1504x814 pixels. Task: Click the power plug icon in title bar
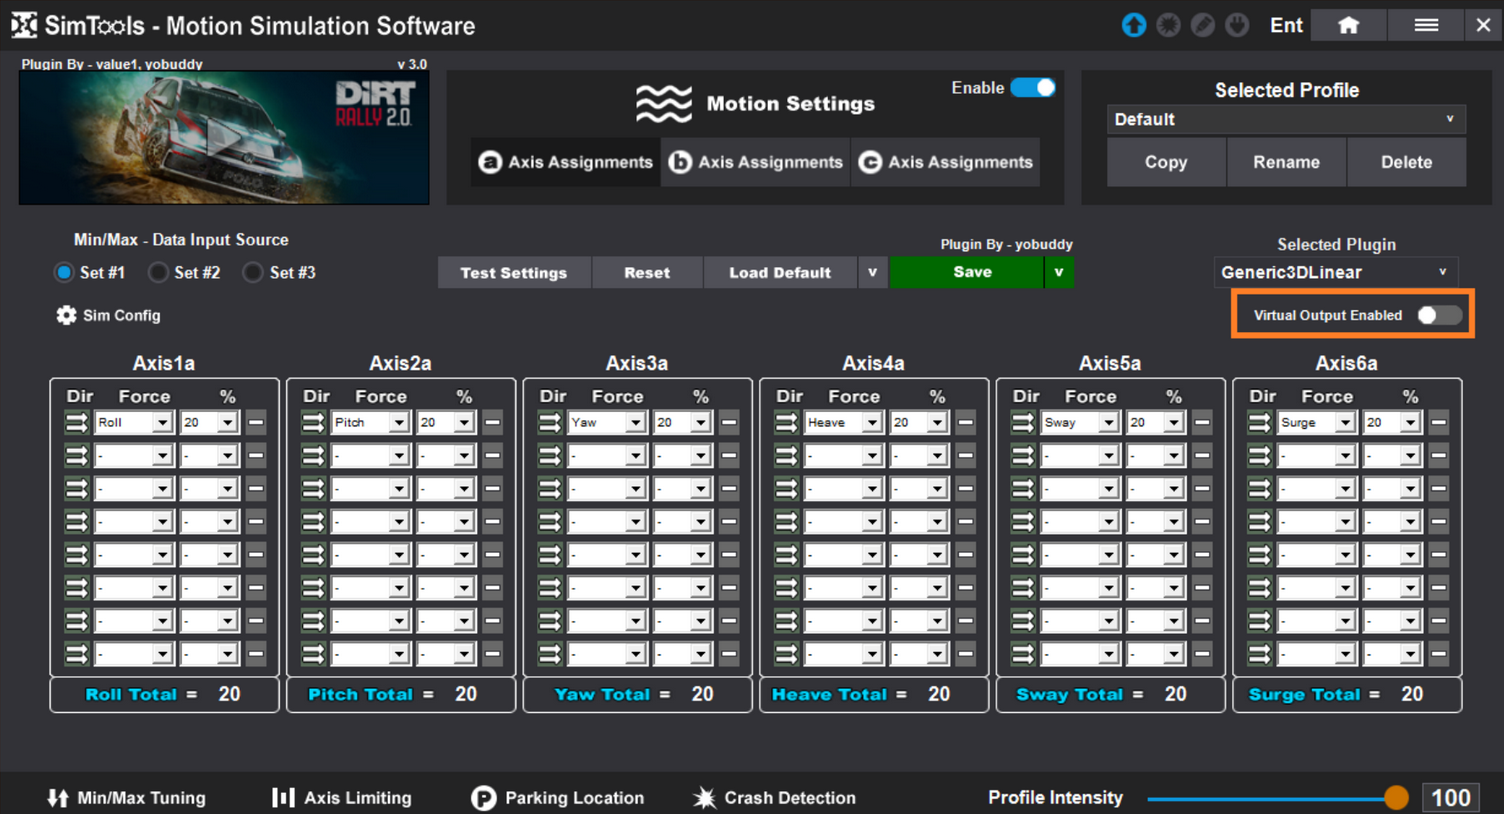[x=1237, y=25]
